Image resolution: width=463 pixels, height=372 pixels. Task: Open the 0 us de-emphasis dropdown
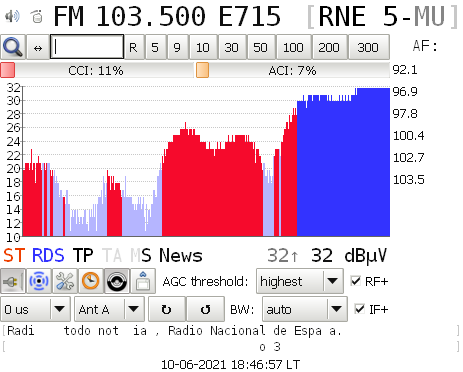coord(35,309)
